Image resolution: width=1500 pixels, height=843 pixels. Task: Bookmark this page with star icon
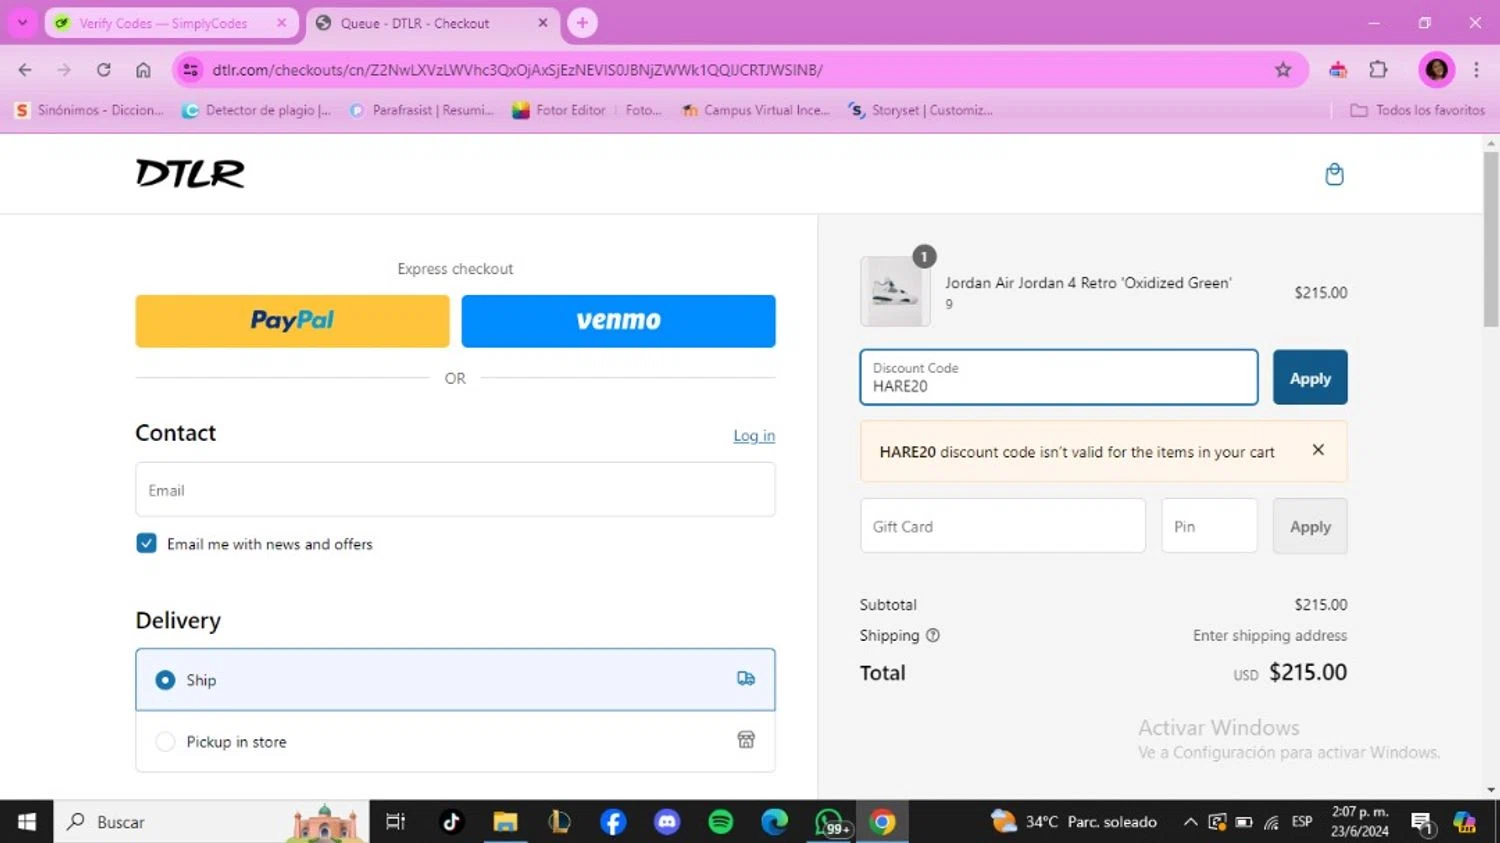(x=1283, y=70)
